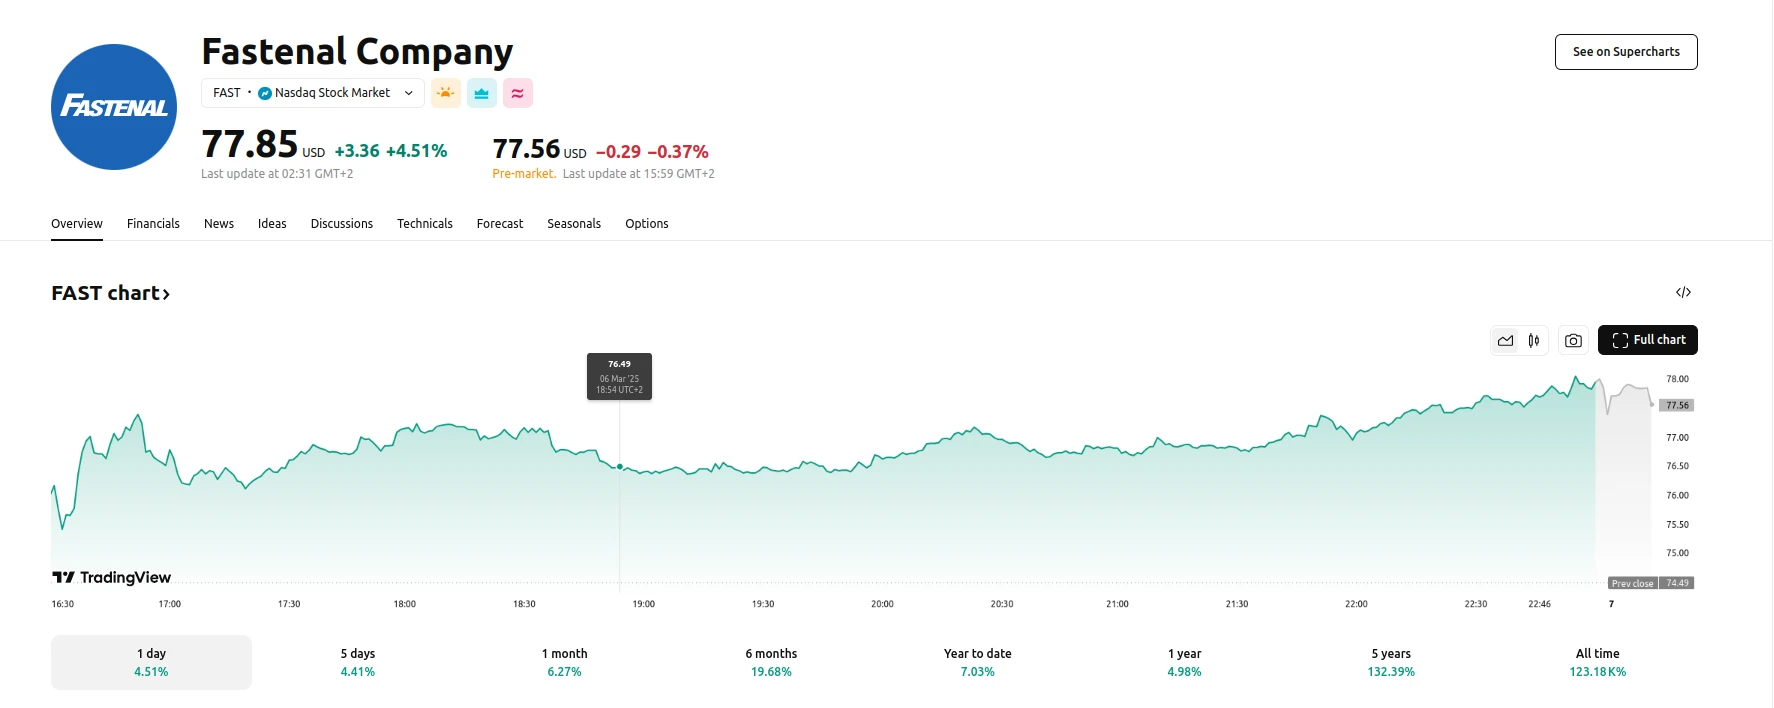Open the Financials tab
1774x708 pixels.
[x=153, y=224]
